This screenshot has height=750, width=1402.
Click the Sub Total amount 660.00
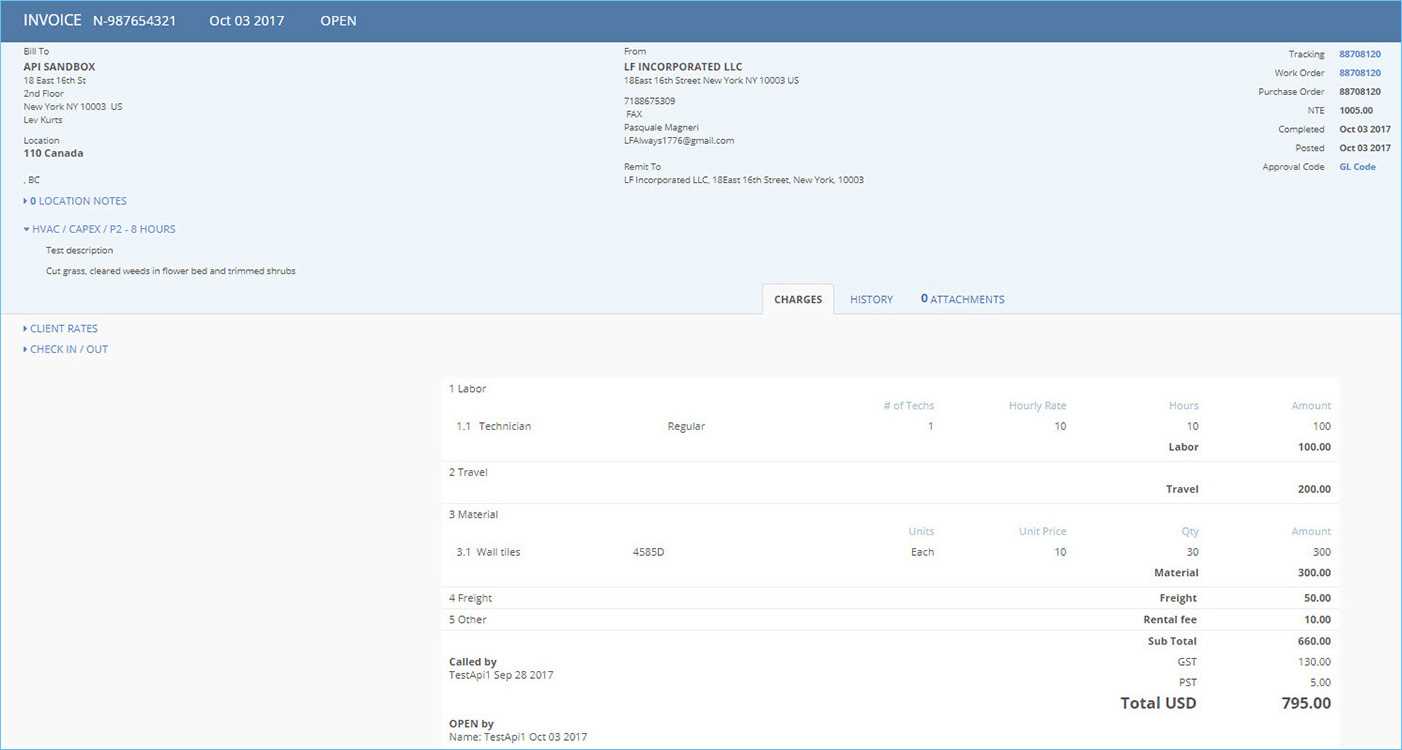click(x=1314, y=641)
